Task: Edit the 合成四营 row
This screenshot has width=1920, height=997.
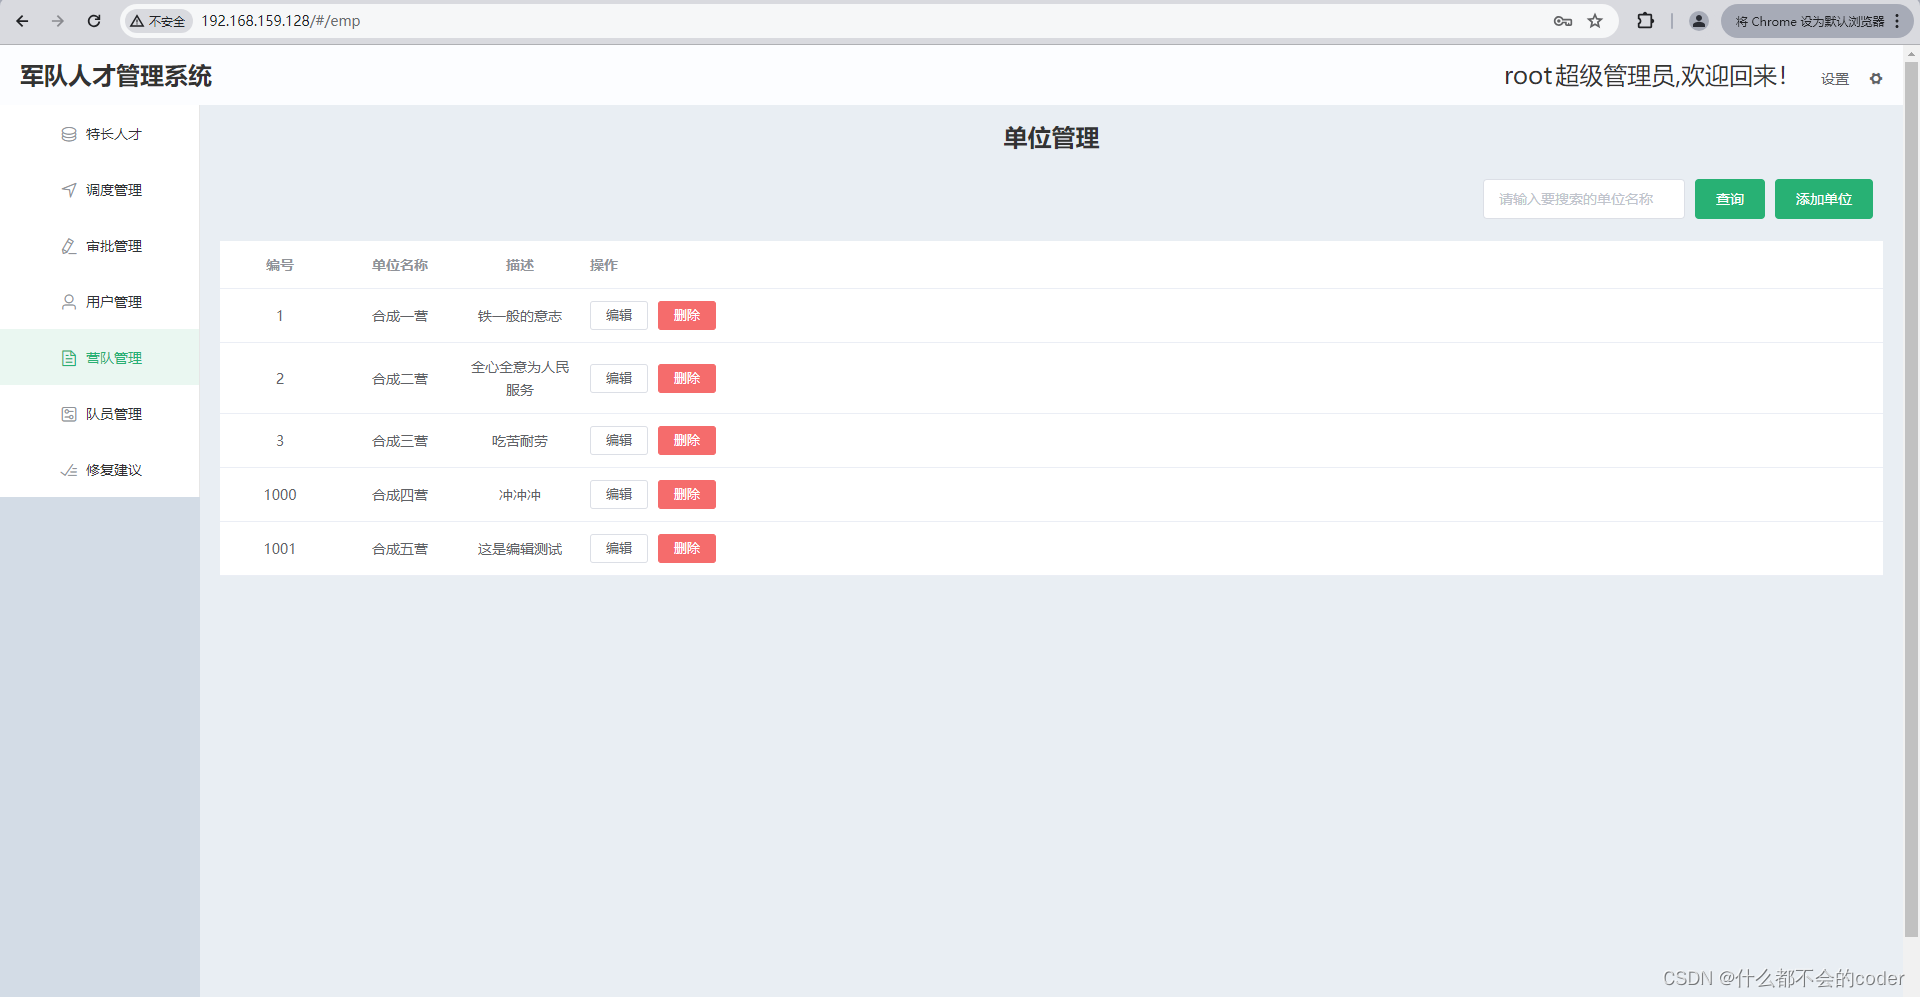Action: [x=619, y=495]
